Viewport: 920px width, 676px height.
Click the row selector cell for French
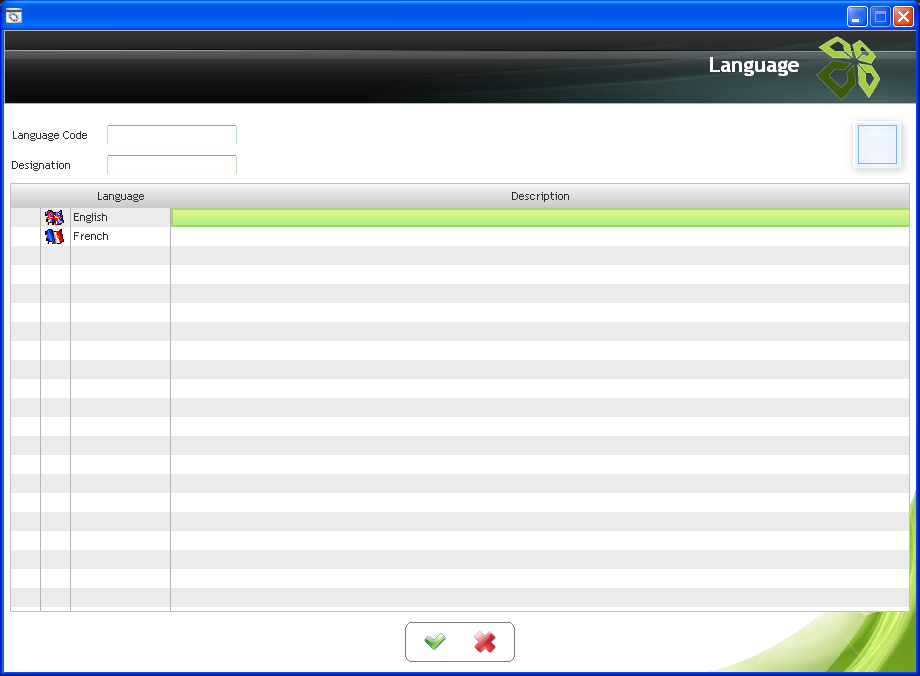click(x=25, y=236)
